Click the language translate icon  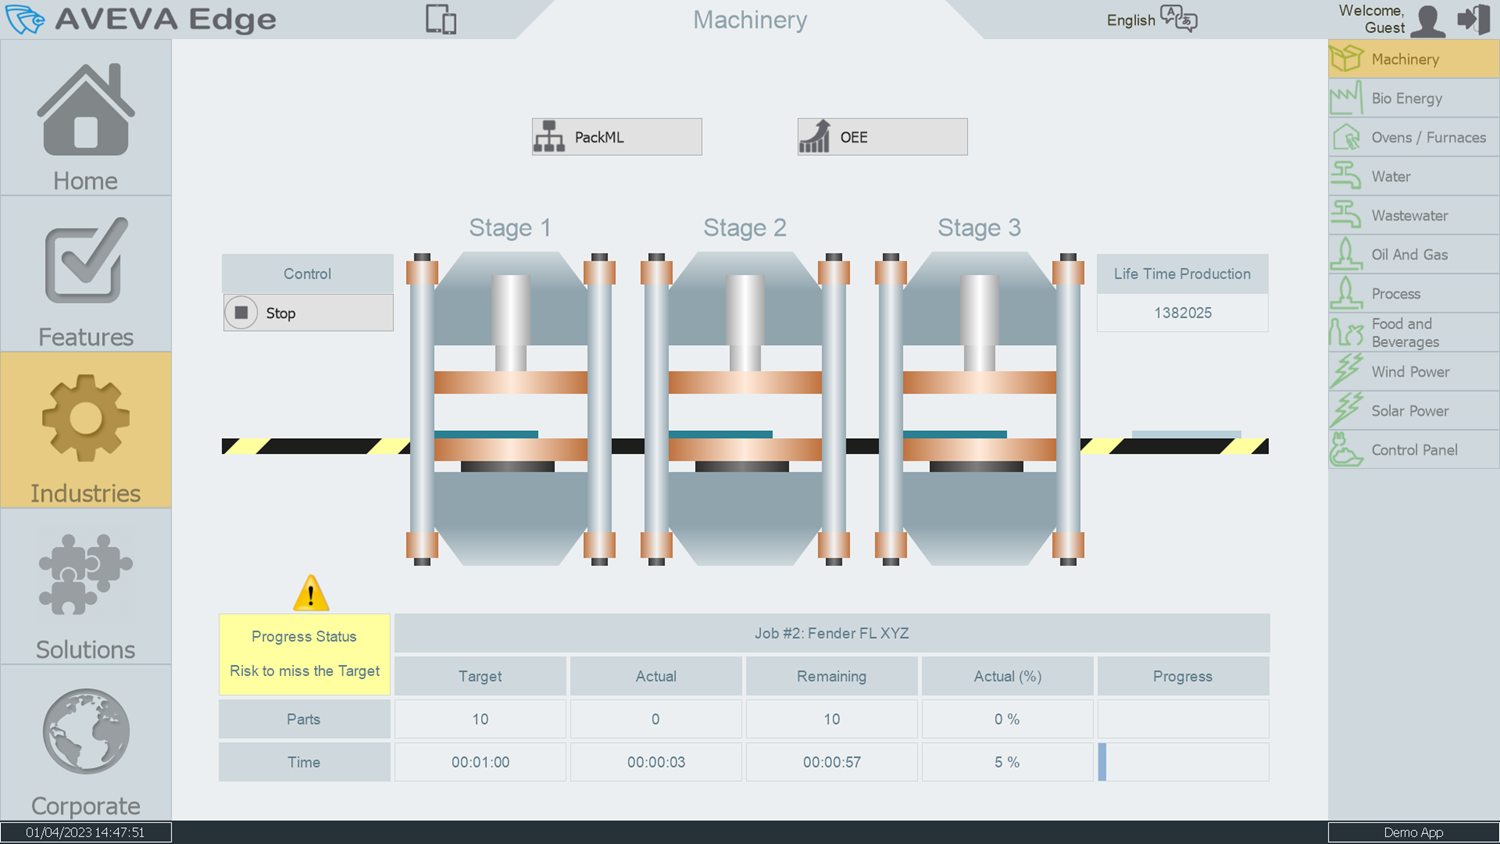tap(1179, 19)
